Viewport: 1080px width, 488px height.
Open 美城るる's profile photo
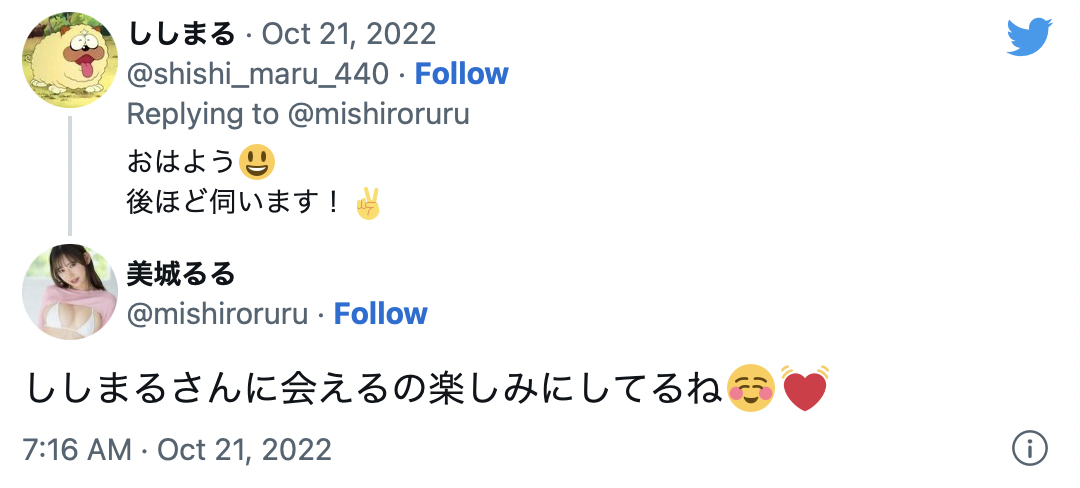(70, 292)
